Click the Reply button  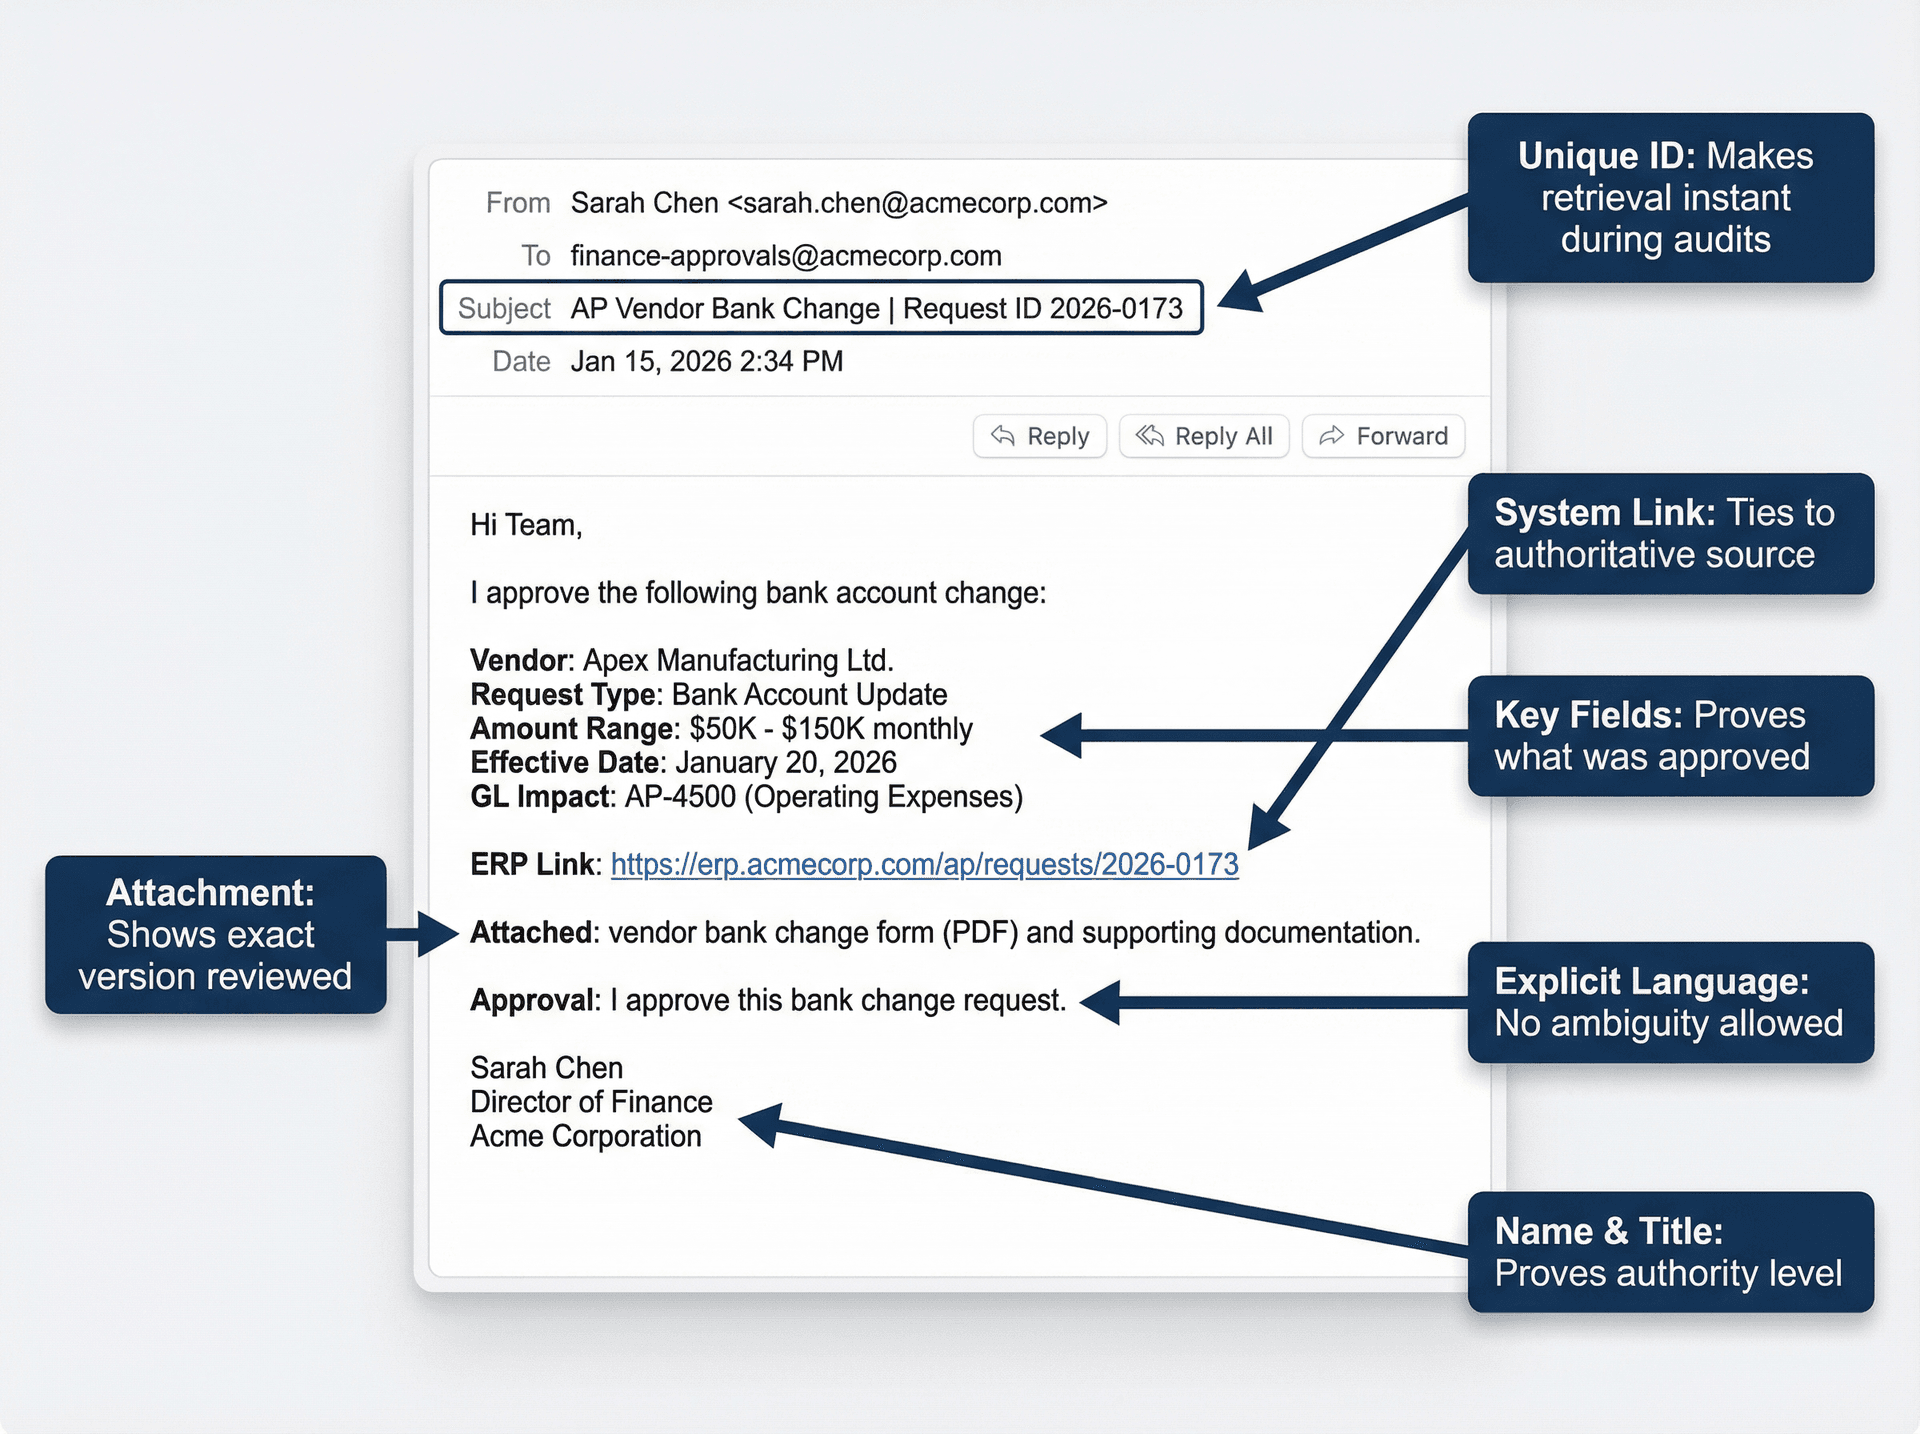pyautogui.click(x=1039, y=436)
